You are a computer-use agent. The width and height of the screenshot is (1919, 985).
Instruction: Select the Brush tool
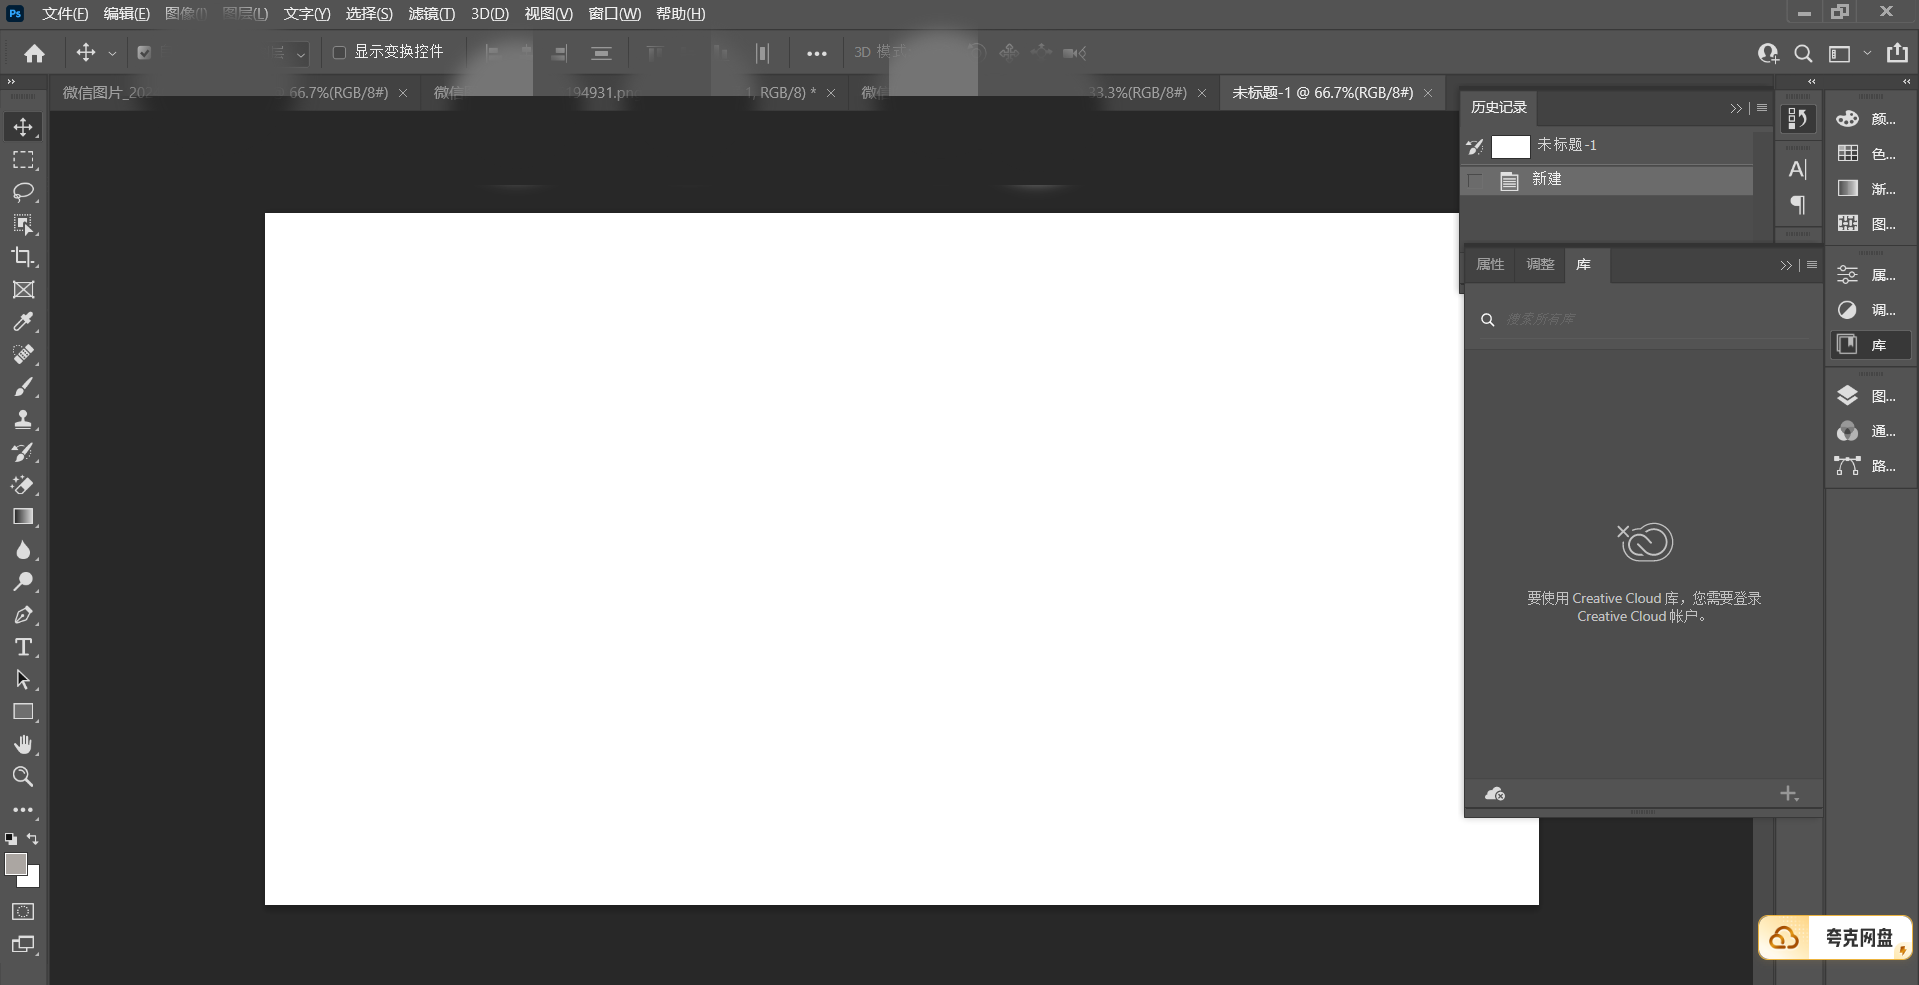(23, 387)
